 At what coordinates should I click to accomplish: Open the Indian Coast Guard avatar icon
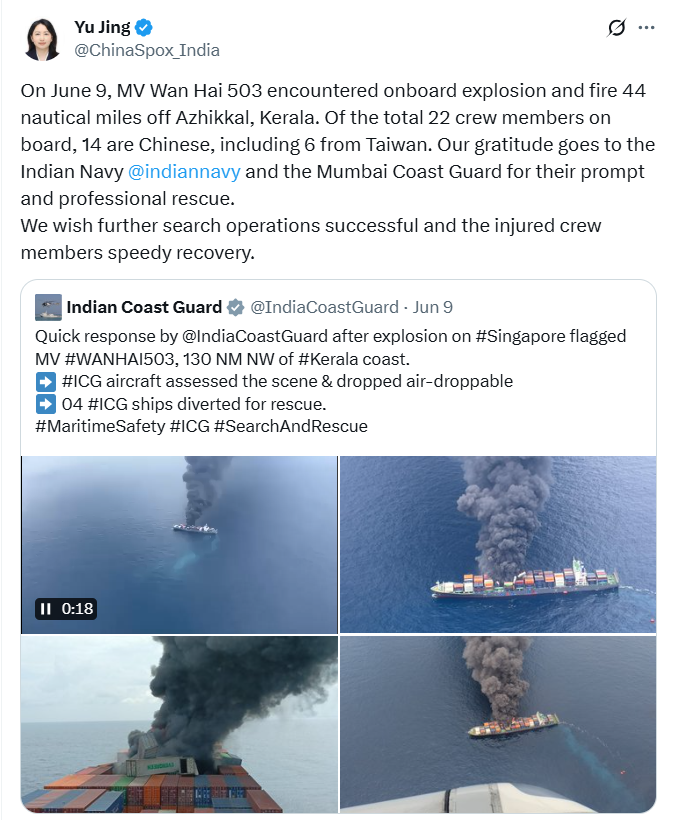(48, 307)
